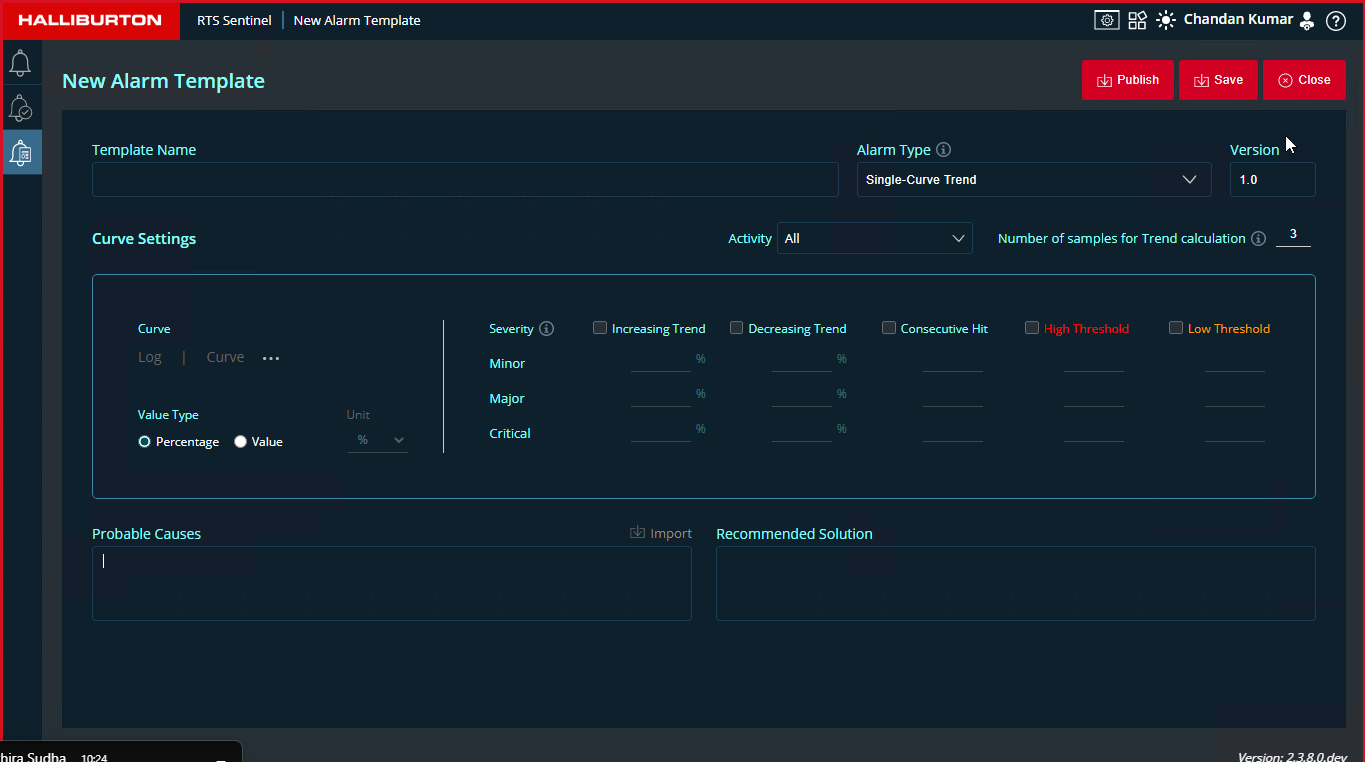Open the Unit percent dropdown
The image size is (1365, 762).
coord(378,440)
